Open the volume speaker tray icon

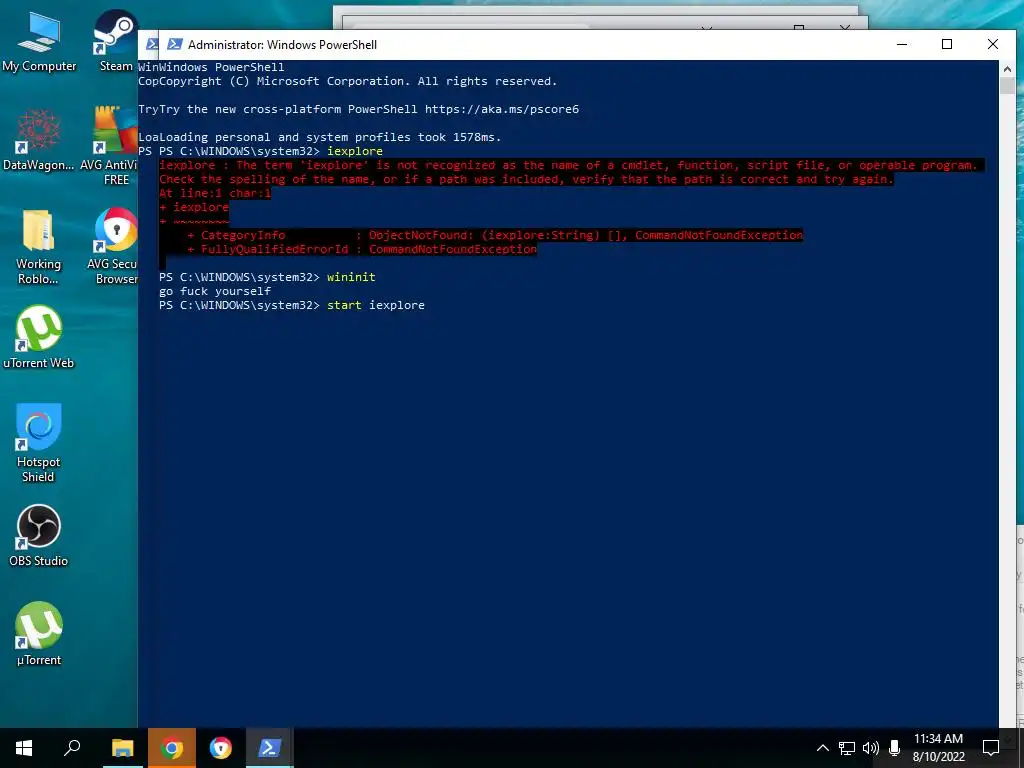pyautogui.click(x=871, y=748)
